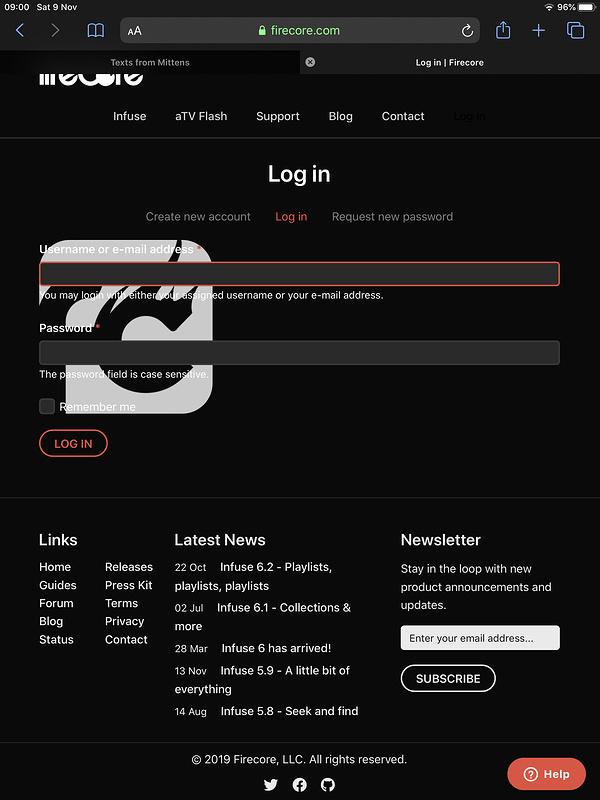Focus the Username or e-mail address field
The height and width of the screenshot is (800, 600).
pyautogui.click(x=299, y=274)
